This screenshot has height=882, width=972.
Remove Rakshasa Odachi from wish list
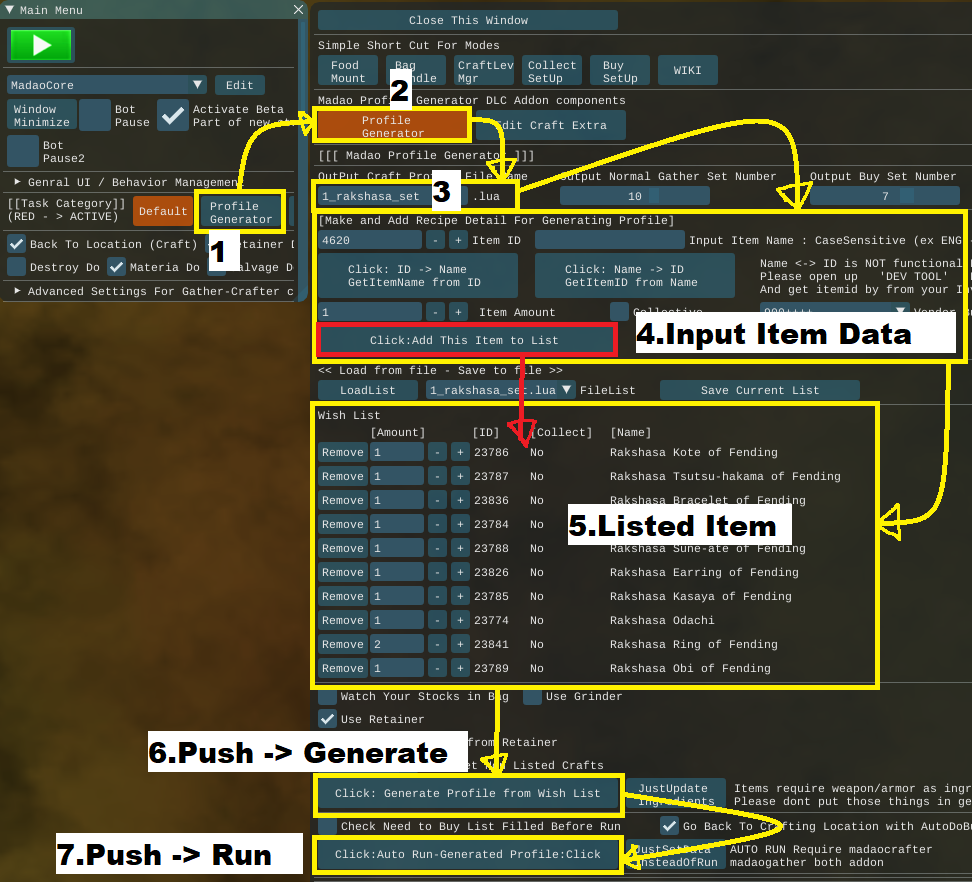click(x=342, y=620)
